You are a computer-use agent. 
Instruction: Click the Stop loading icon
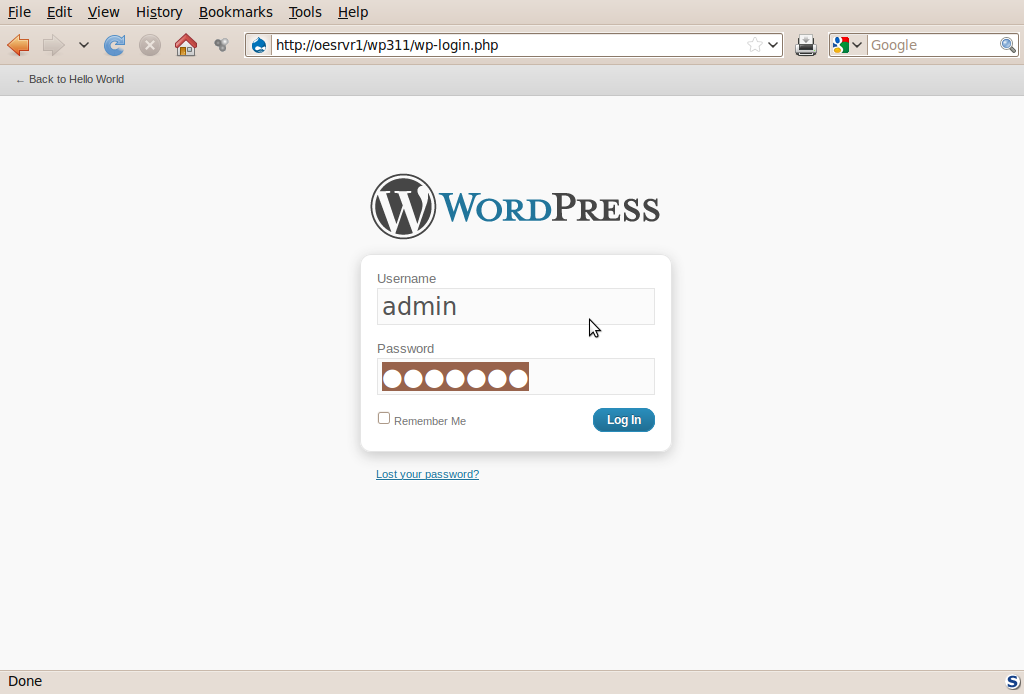coord(150,45)
